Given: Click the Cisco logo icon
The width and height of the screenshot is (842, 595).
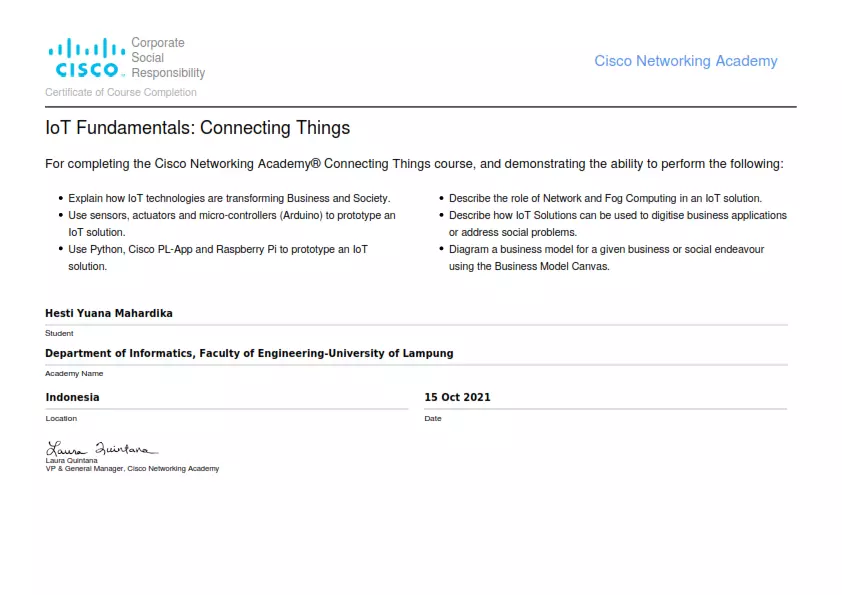Looking at the screenshot, I should (x=86, y=57).
